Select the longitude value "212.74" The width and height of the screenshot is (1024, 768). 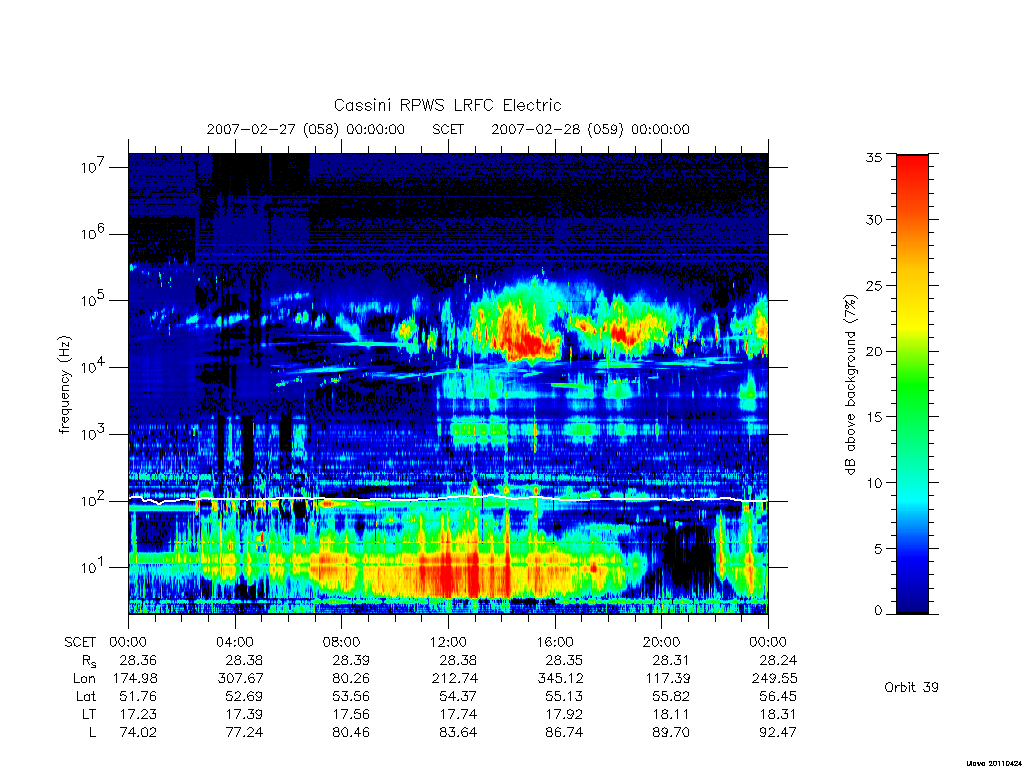pos(455,679)
